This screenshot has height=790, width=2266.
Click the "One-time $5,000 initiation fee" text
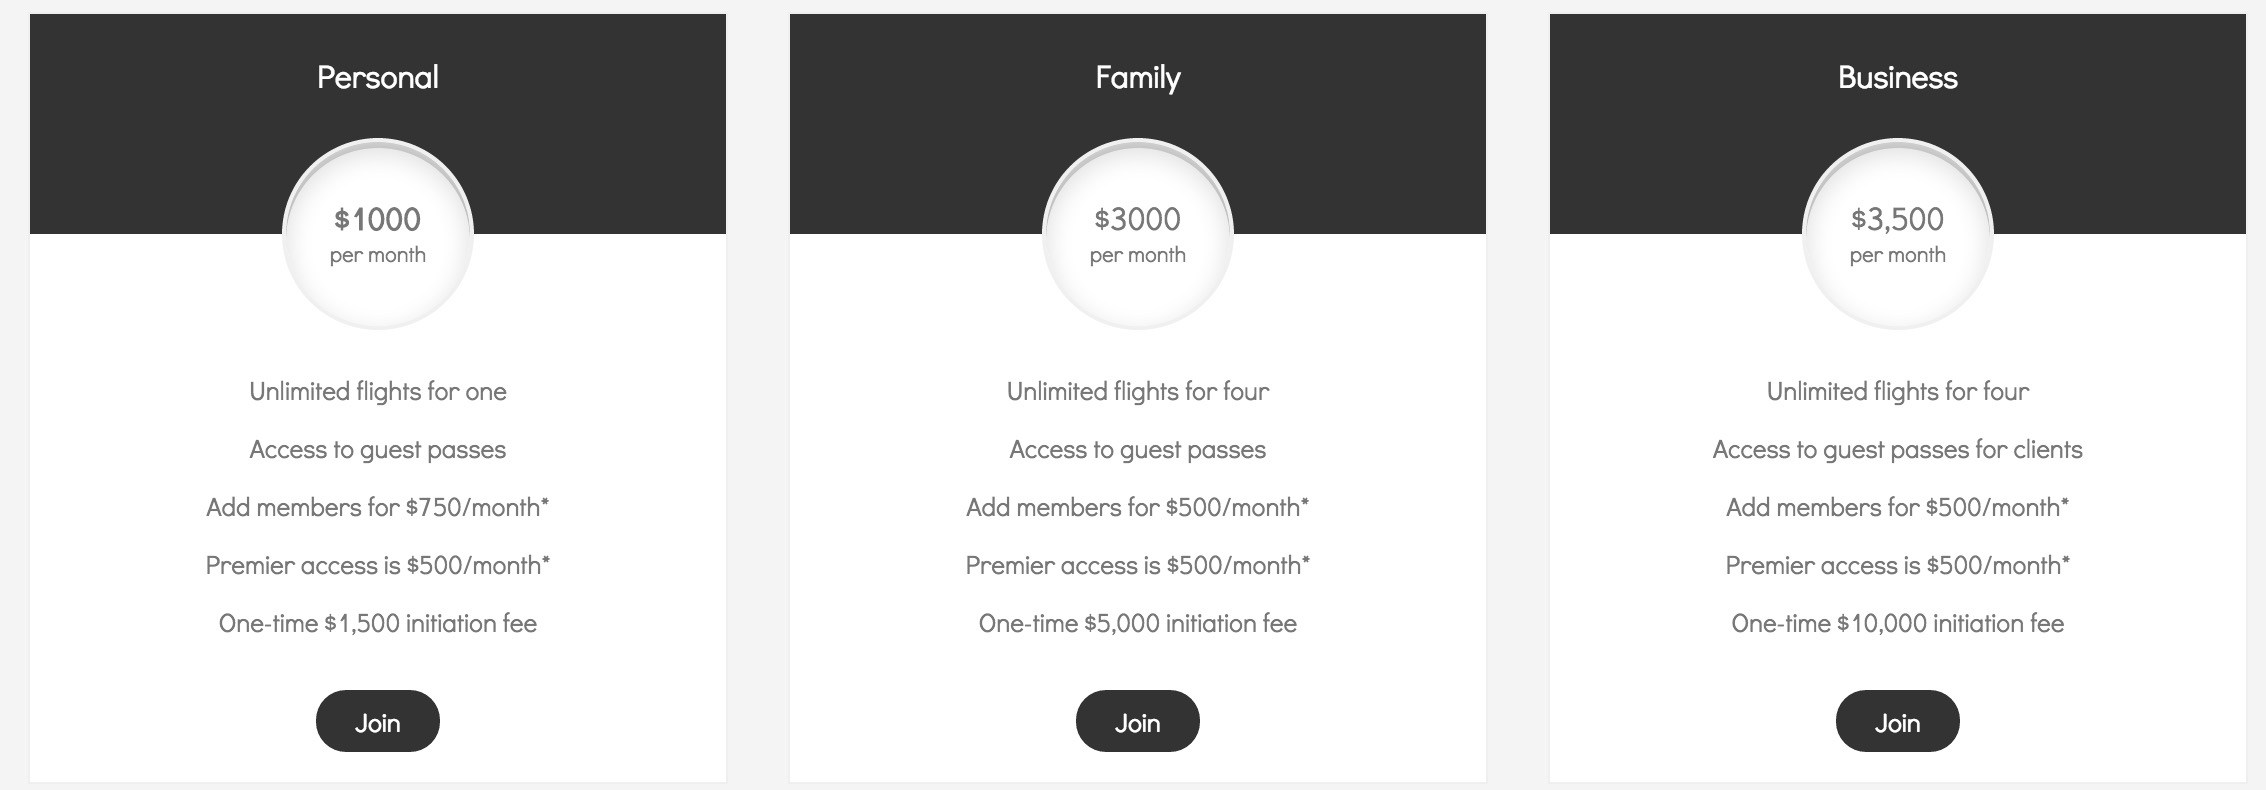pyautogui.click(x=1137, y=623)
